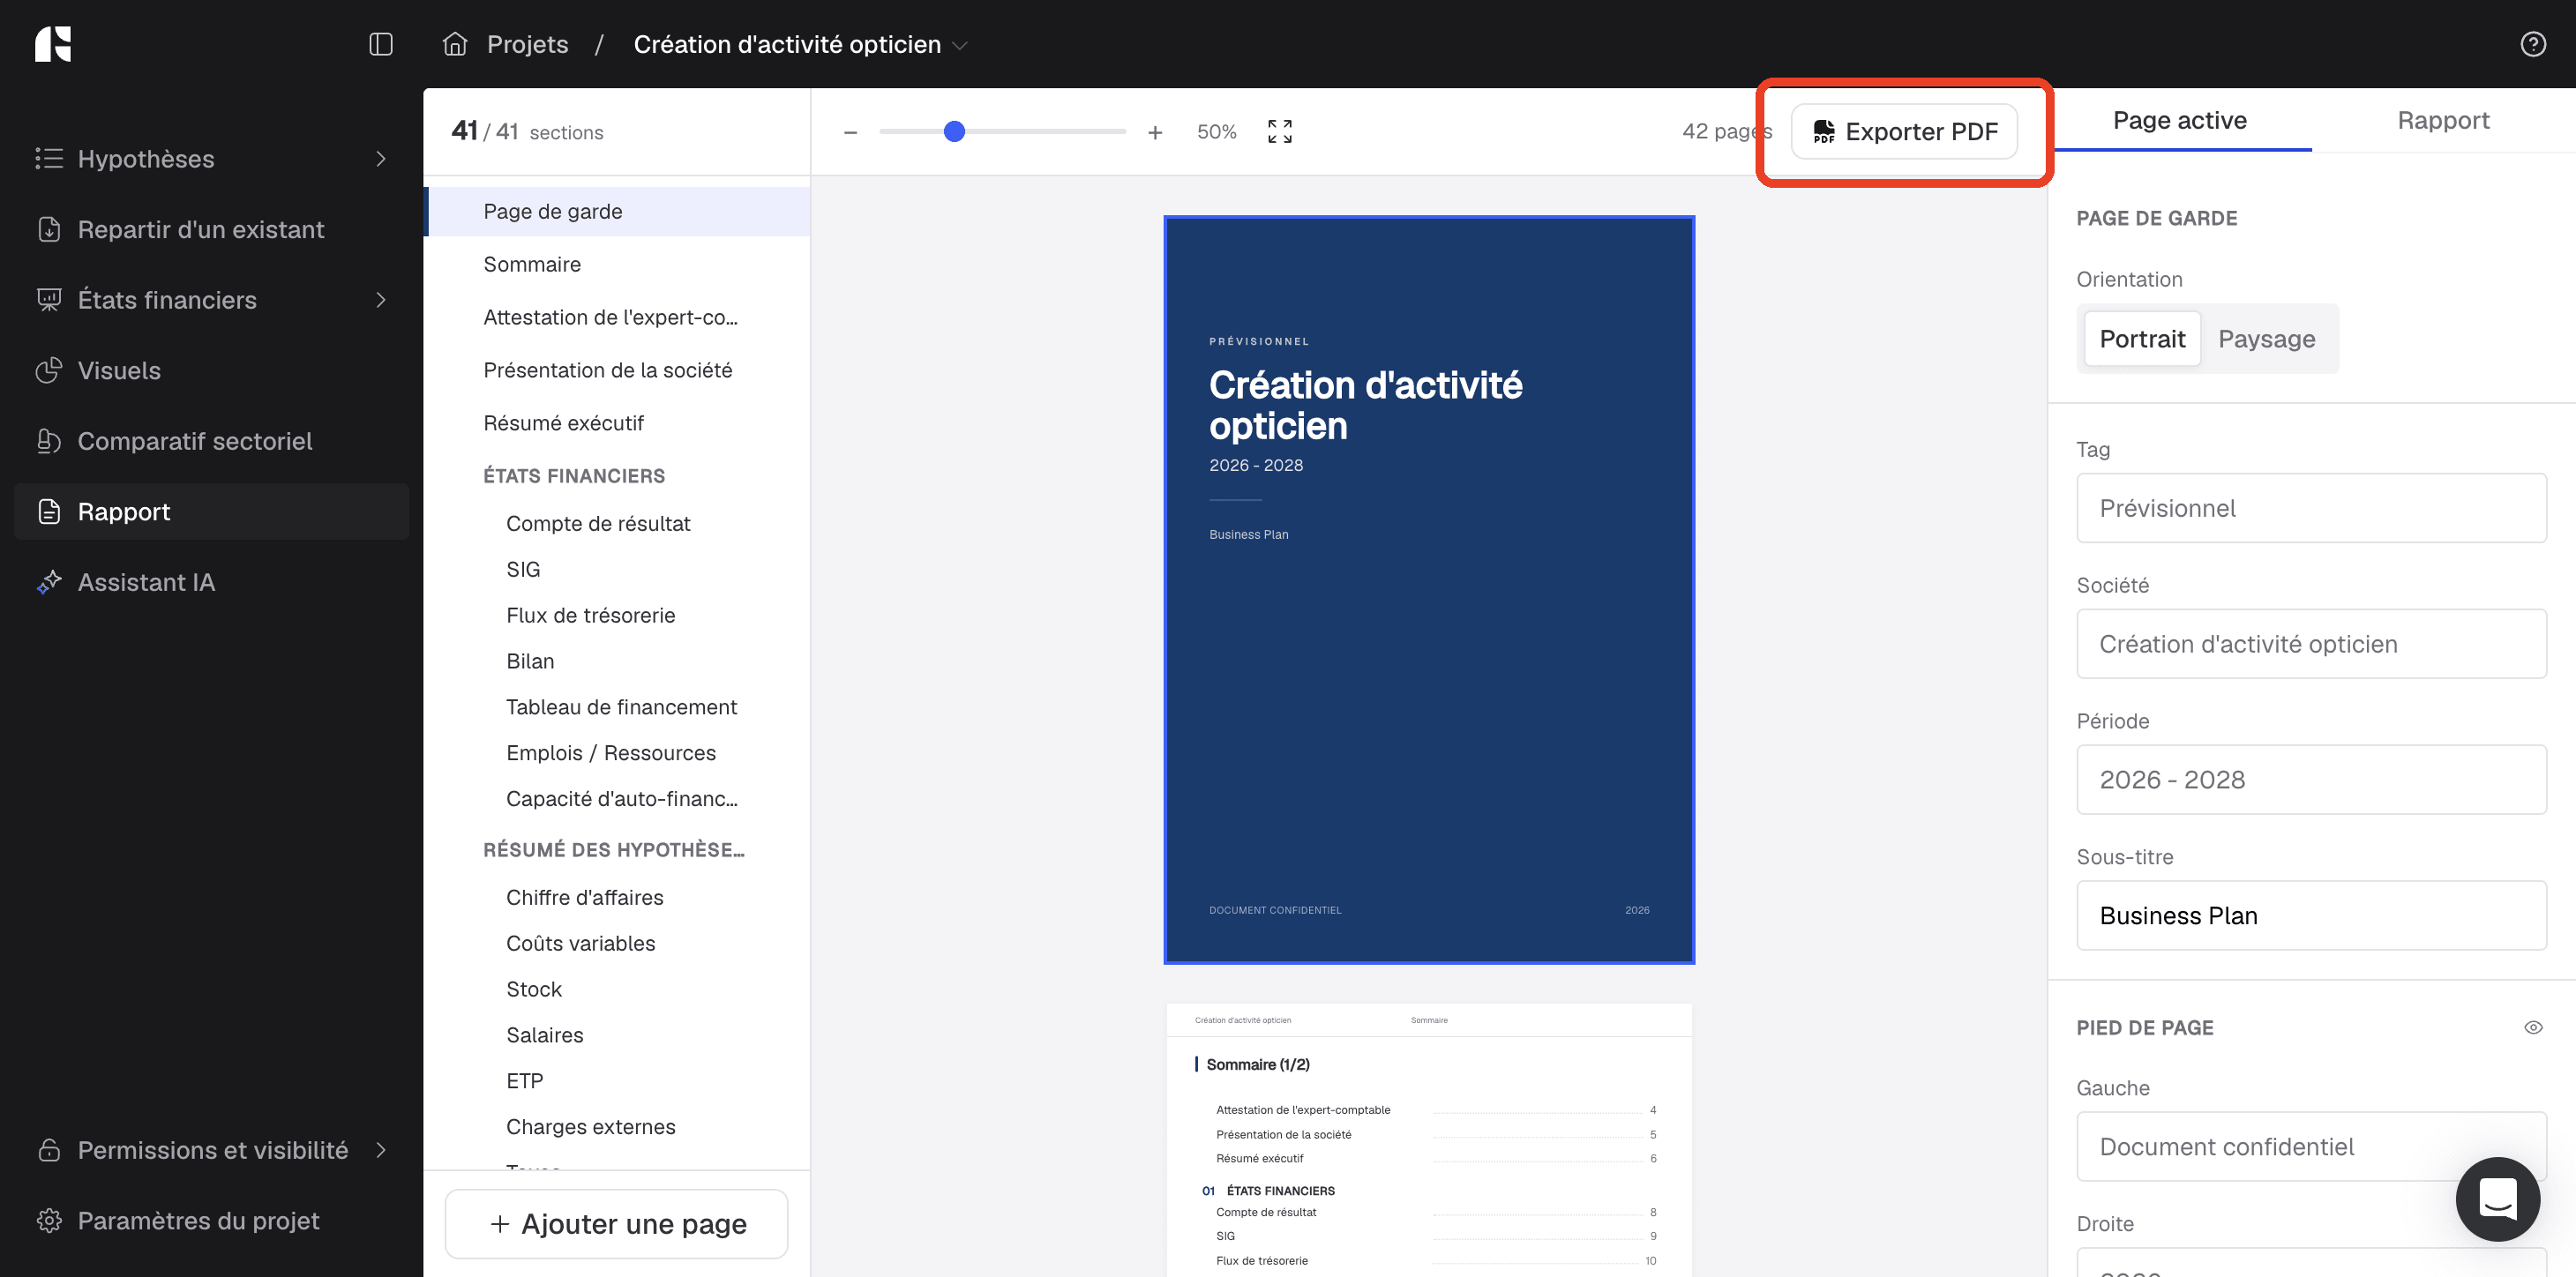This screenshot has height=1277, width=2576.
Task: Click the Période input field
Action: point(2311,779)
